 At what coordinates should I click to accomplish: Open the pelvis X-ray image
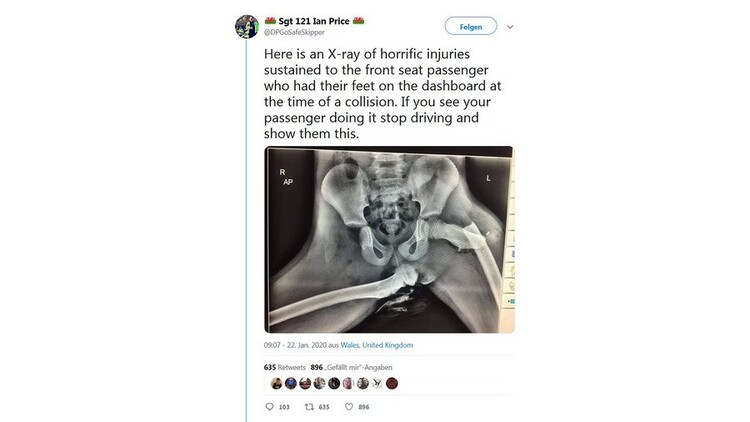(x=389, y=239)
